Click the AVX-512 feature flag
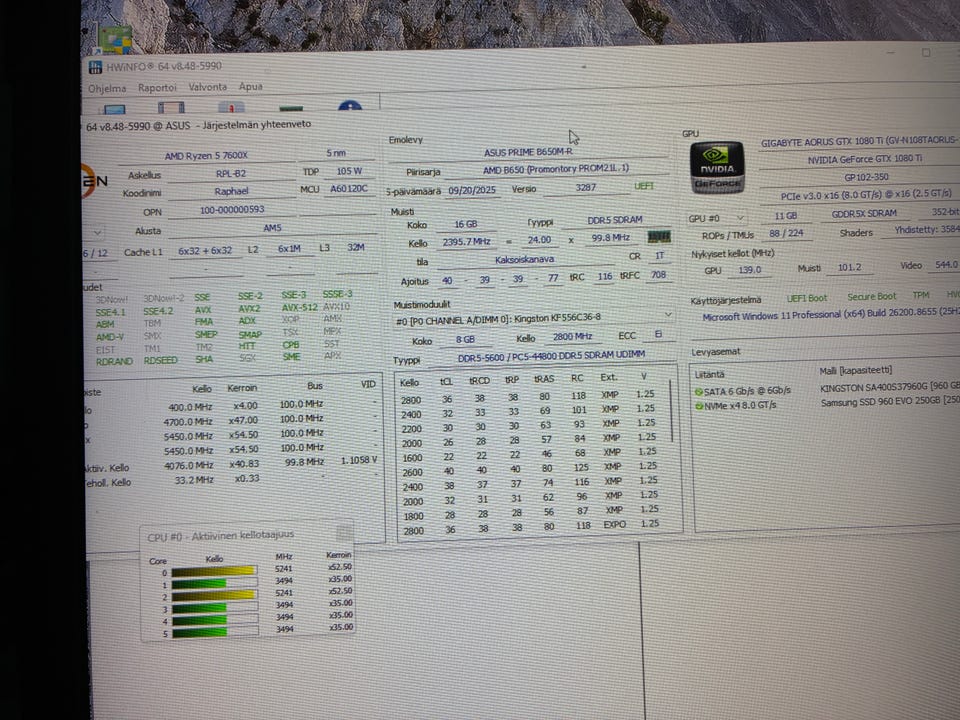This screenshot has width=960, height=720. coord(299,308)
